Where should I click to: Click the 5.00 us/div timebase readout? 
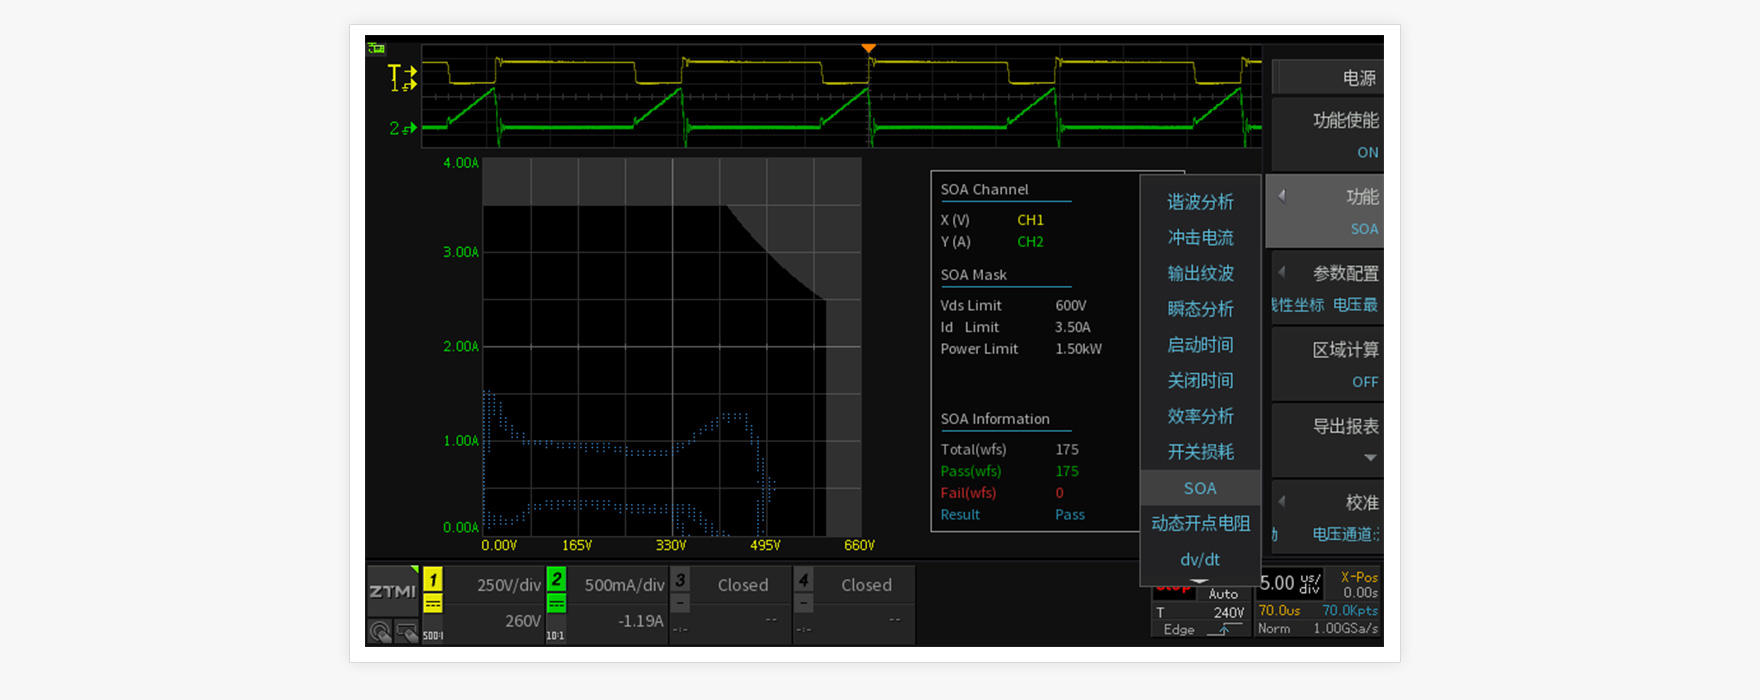(1290, 583)
